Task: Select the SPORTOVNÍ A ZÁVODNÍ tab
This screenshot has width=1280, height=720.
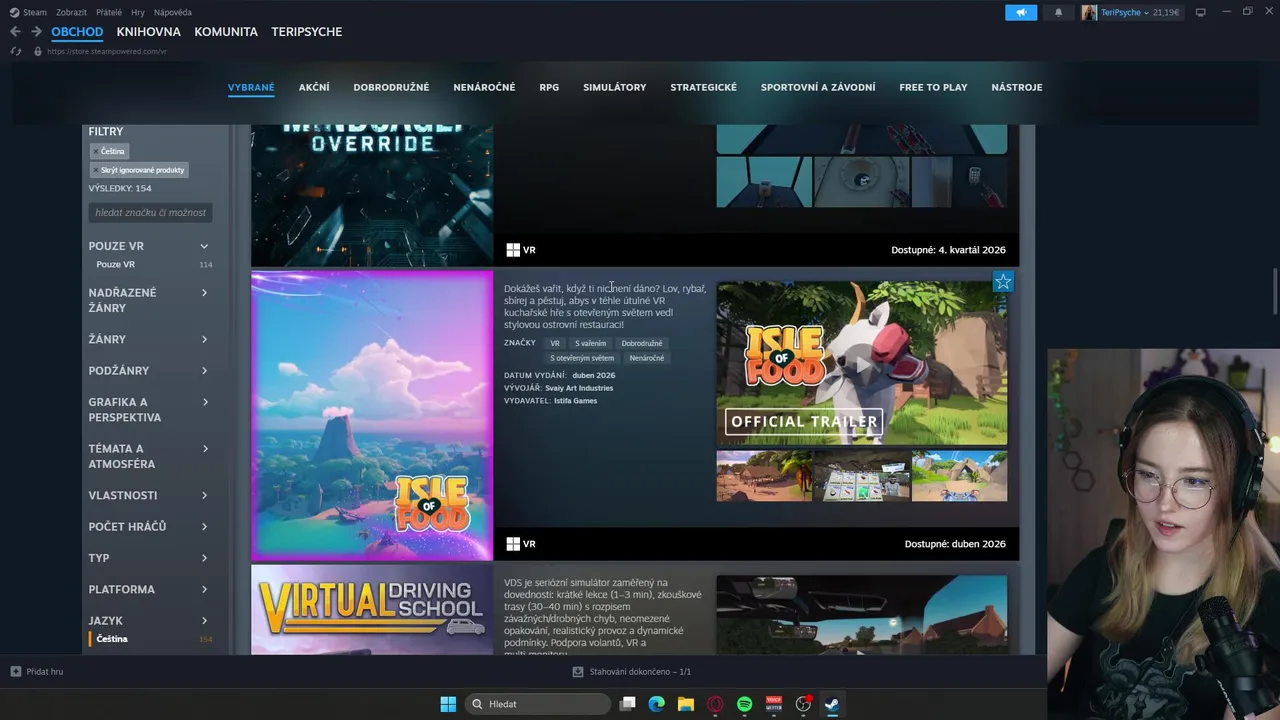Action: [x=818, y=87]
